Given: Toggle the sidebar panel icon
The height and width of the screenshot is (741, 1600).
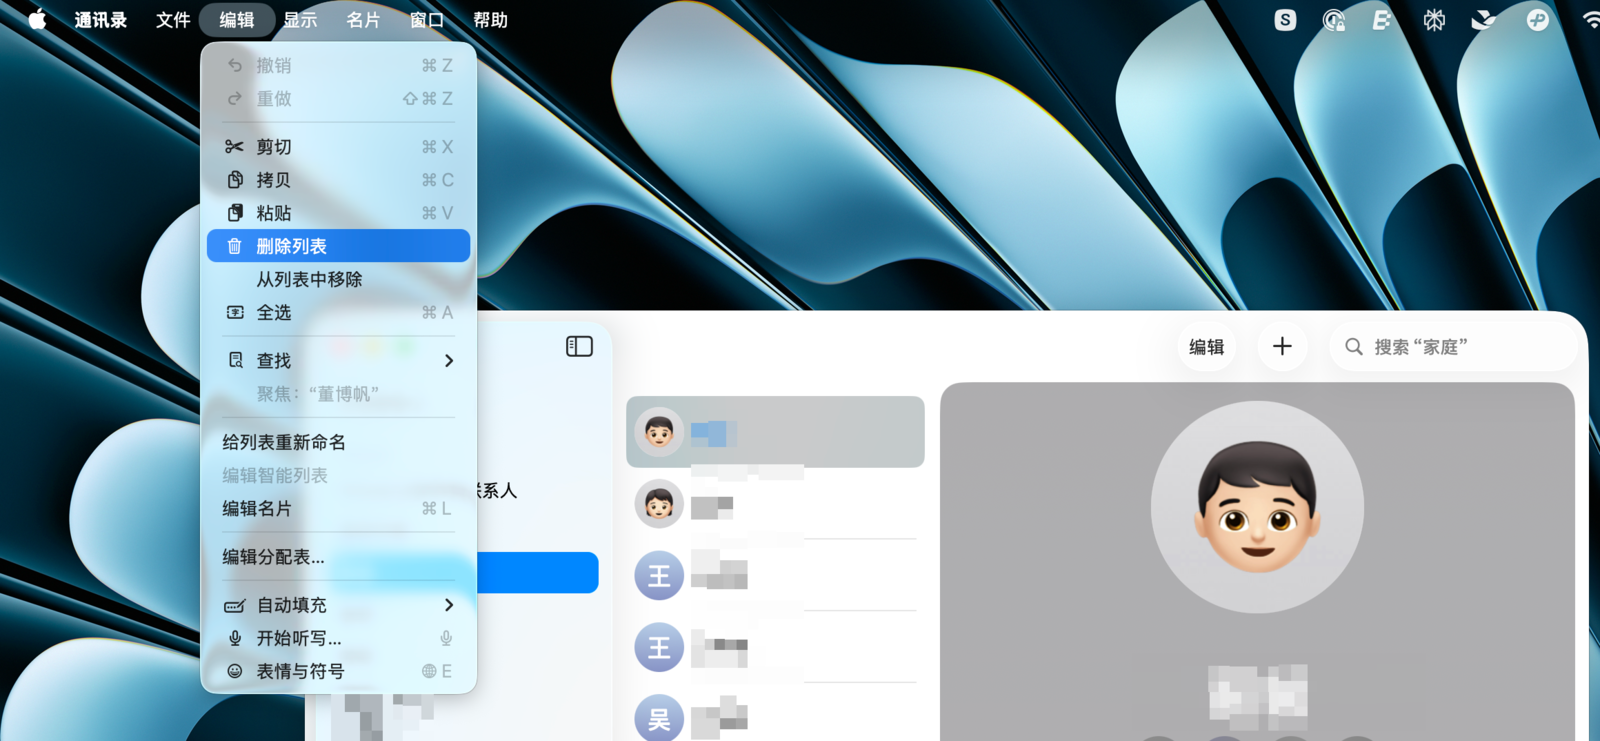Looking at the screenshot, I should pyautogui.click(x=579, y=346).
